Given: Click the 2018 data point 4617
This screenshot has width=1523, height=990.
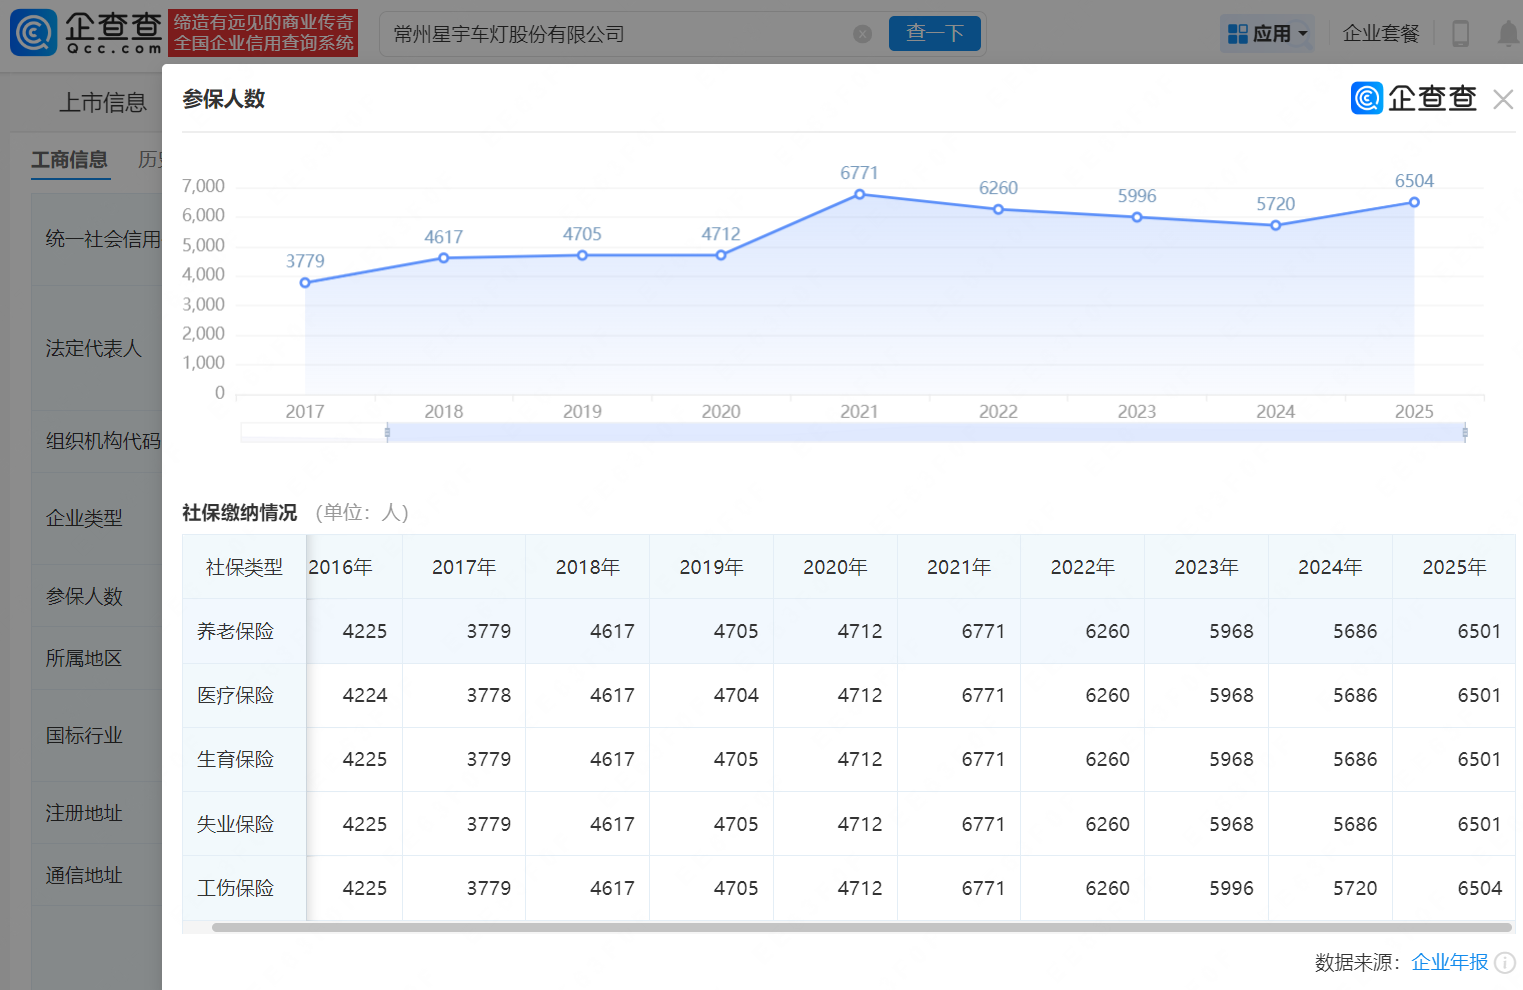Looking at the screenshot, I should pos(443,258).
